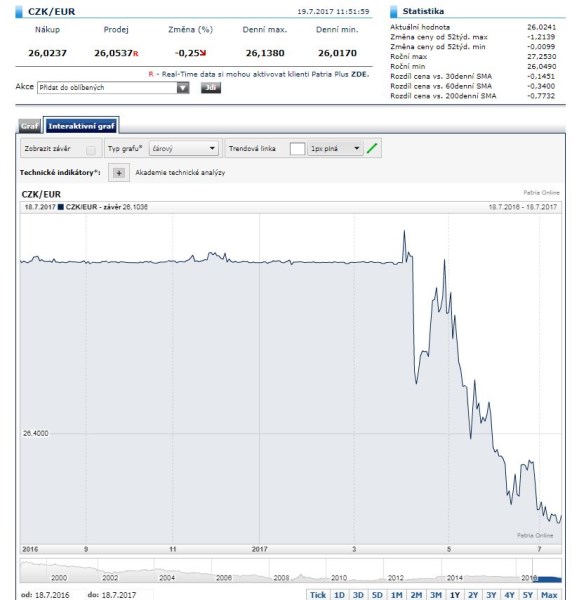This screenshot has width=572, height=600.
Task: Select the 5D time range
Action: pos(377,595)
